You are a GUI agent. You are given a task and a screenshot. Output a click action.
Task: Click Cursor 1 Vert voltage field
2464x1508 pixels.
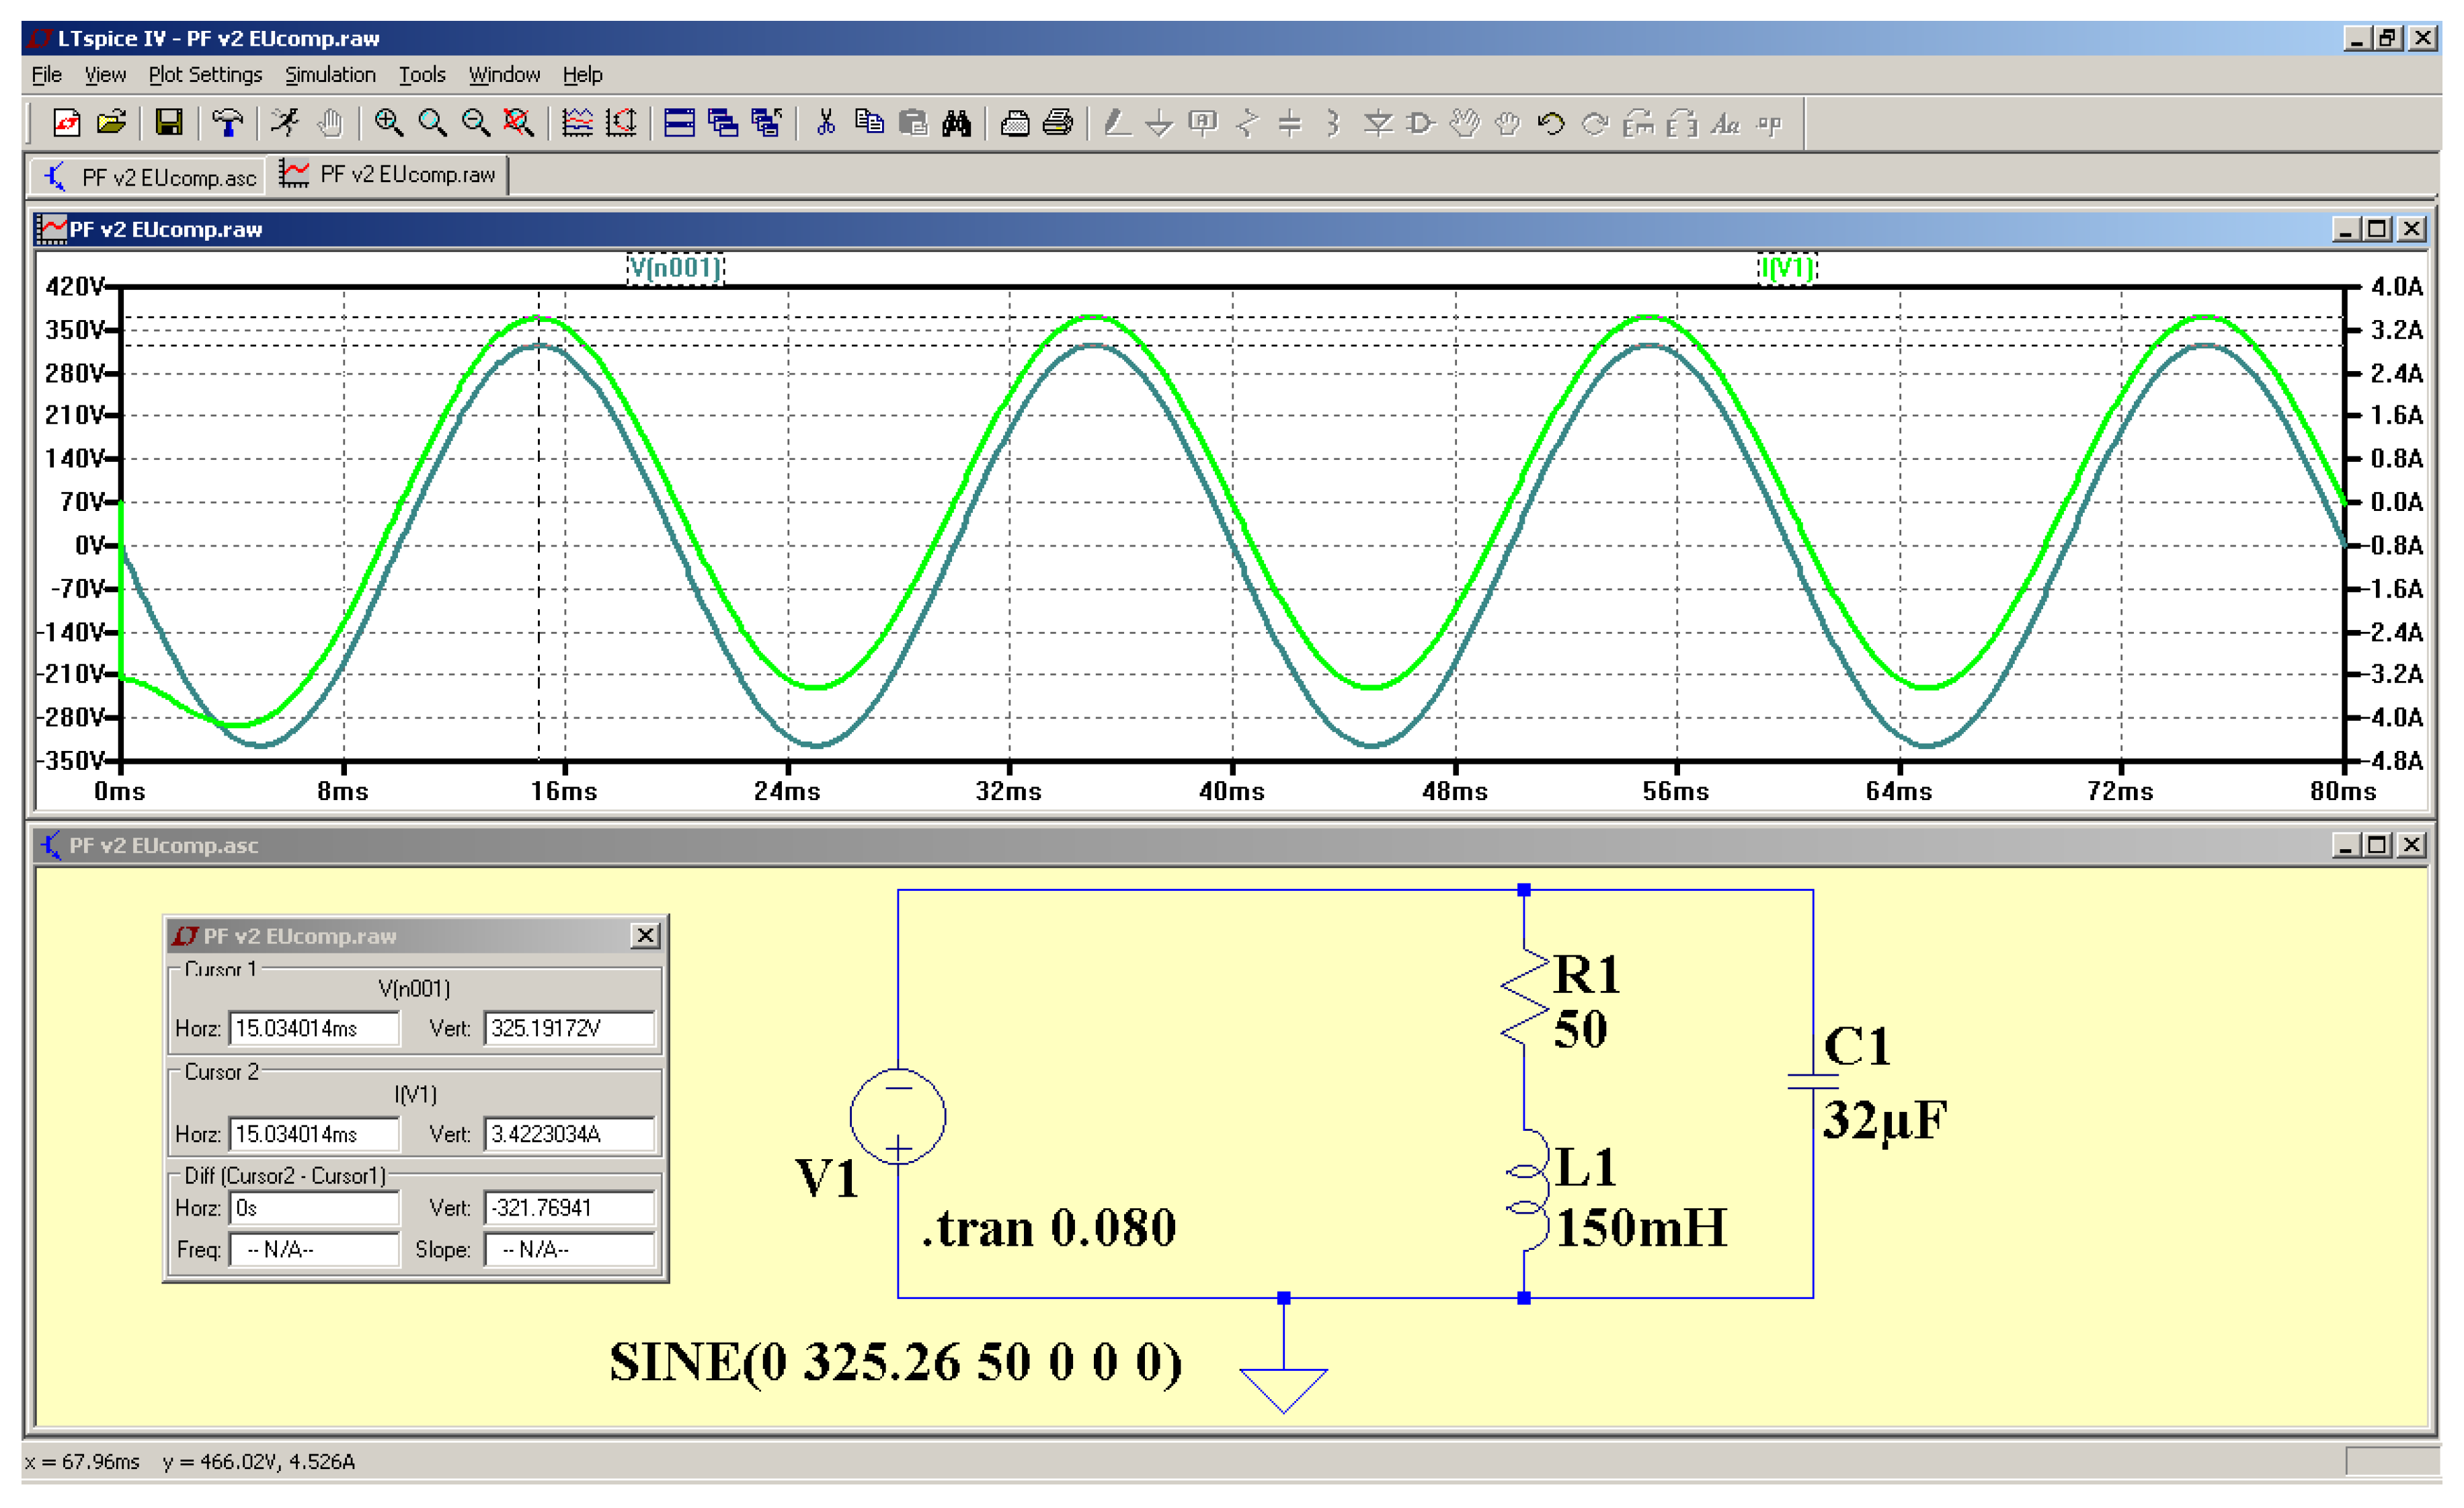pyautogui.click(x=569, y=1028)
